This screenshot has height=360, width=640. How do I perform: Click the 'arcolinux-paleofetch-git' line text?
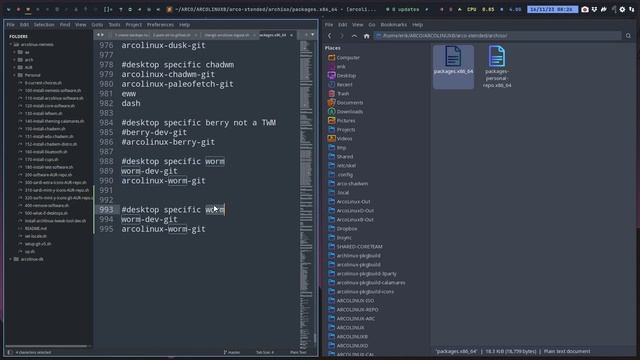(x=177, y=84)
